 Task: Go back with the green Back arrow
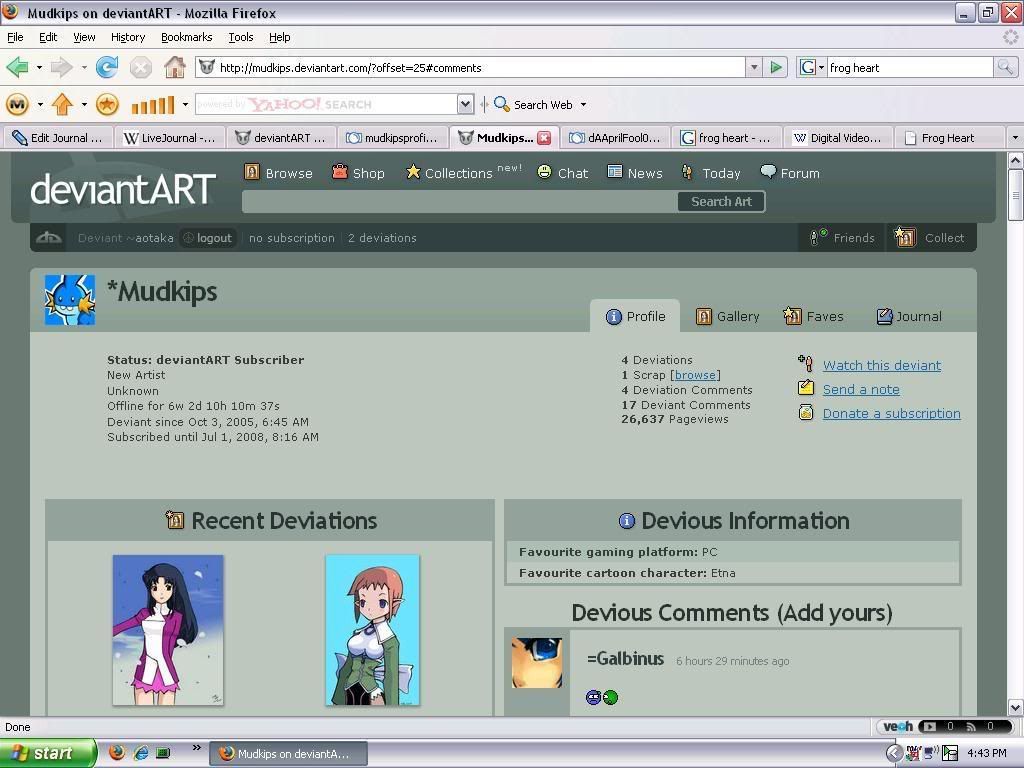pos(17,67)
